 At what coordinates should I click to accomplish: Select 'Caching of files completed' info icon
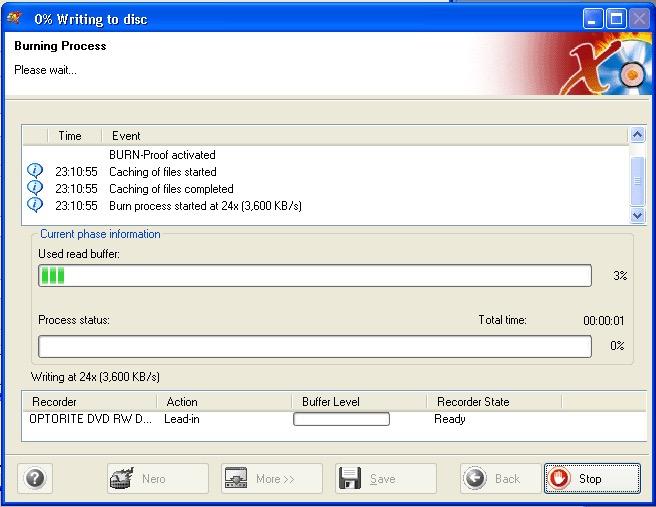(35, 188)
